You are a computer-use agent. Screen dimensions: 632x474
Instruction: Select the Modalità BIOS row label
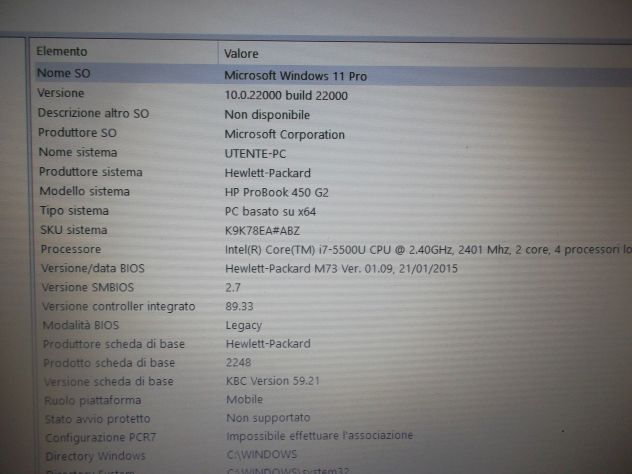tap(81, 325)
